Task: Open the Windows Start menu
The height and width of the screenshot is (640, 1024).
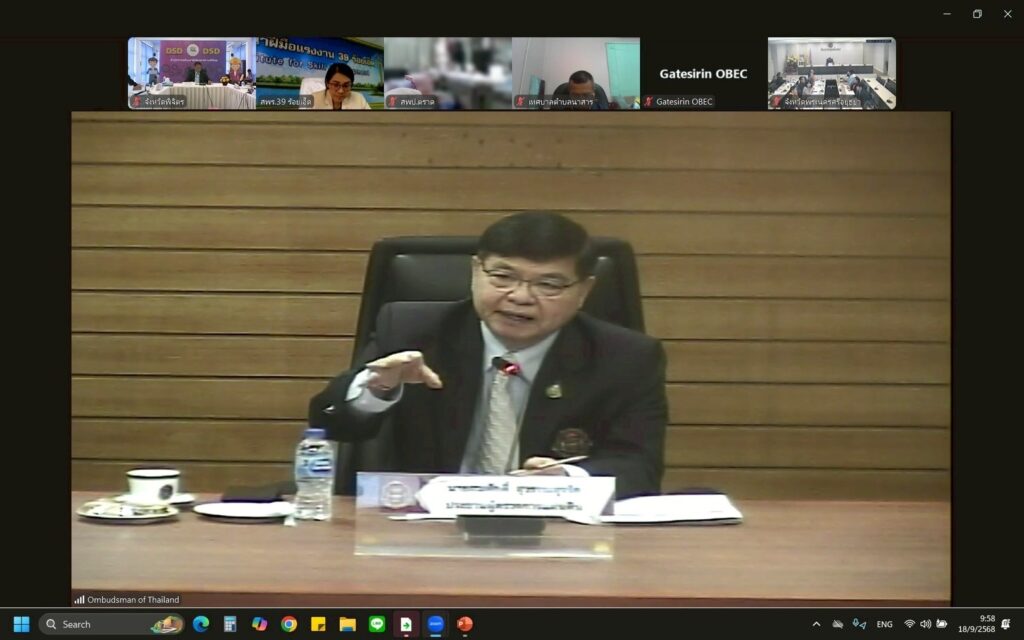Action: pyautogui.click(x=21, y=624)
